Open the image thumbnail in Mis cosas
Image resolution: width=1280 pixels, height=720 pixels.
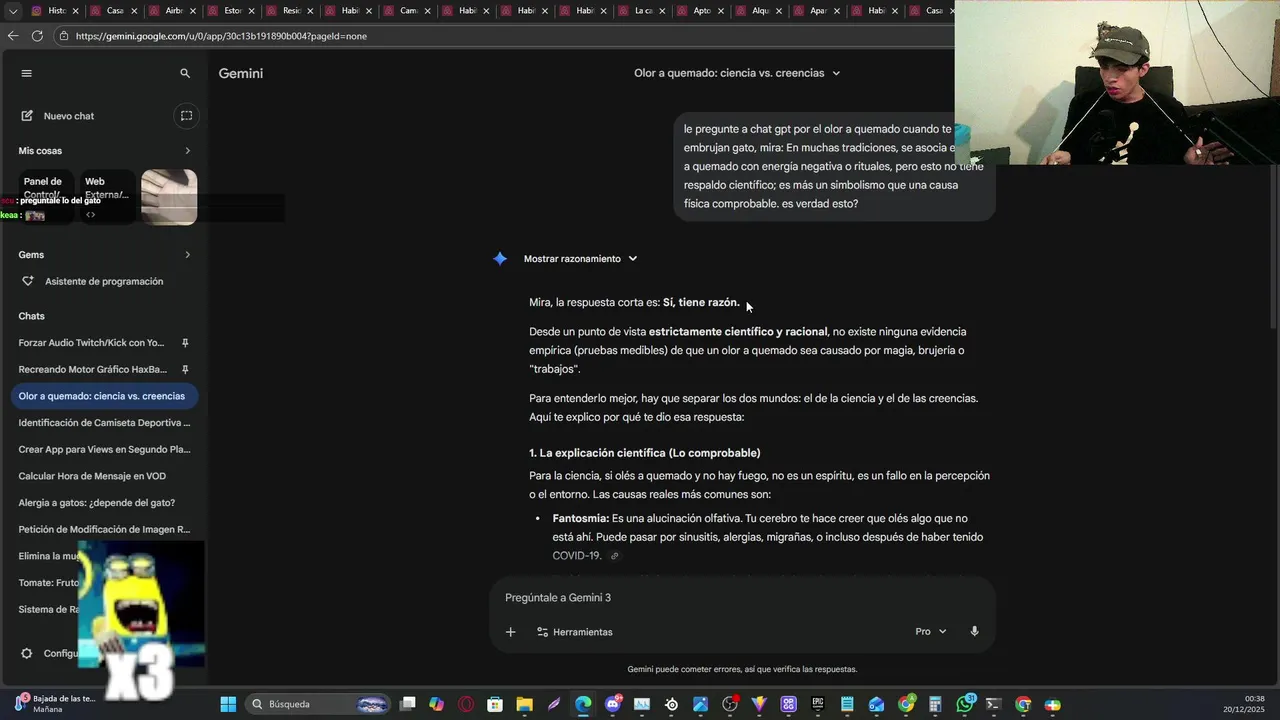pos(169,197)
